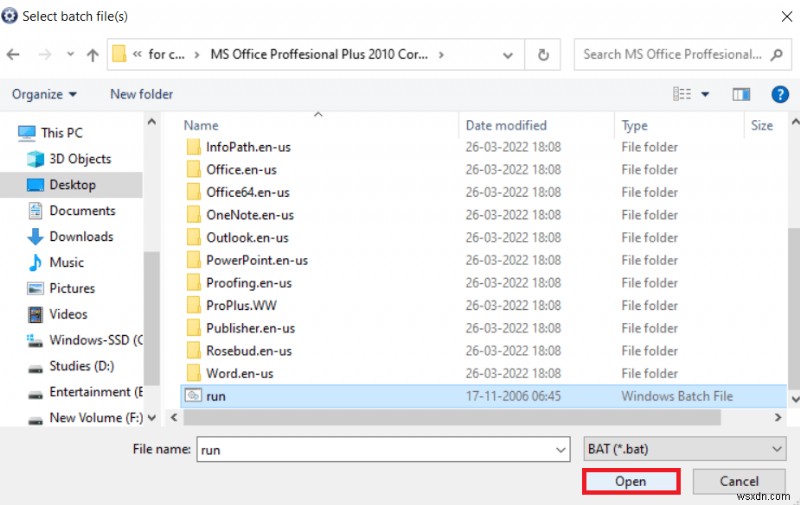Select the Rosebud.en-us folder
Screen dimensions: 800x505
248,351
